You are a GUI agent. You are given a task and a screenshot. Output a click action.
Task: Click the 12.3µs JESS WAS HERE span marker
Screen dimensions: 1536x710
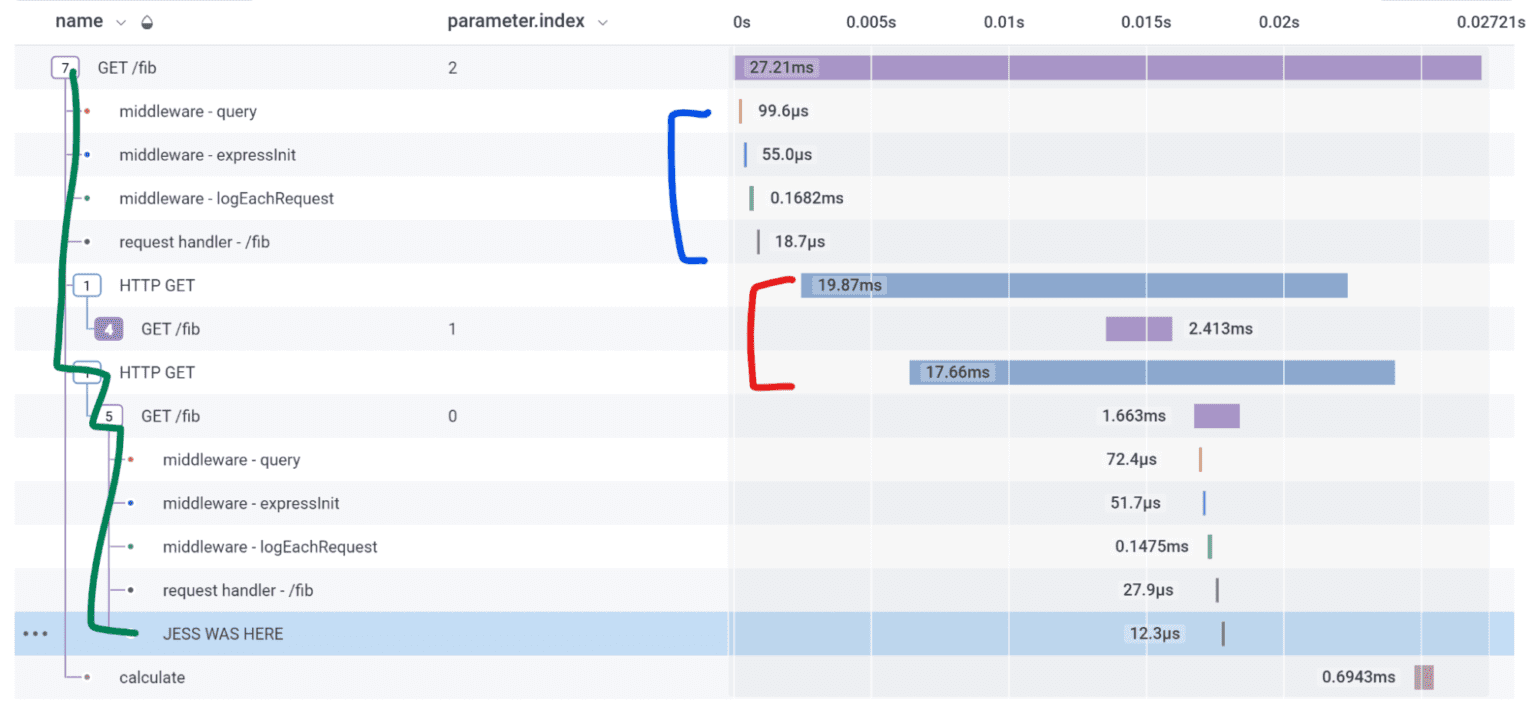(x=1222, y=634)
